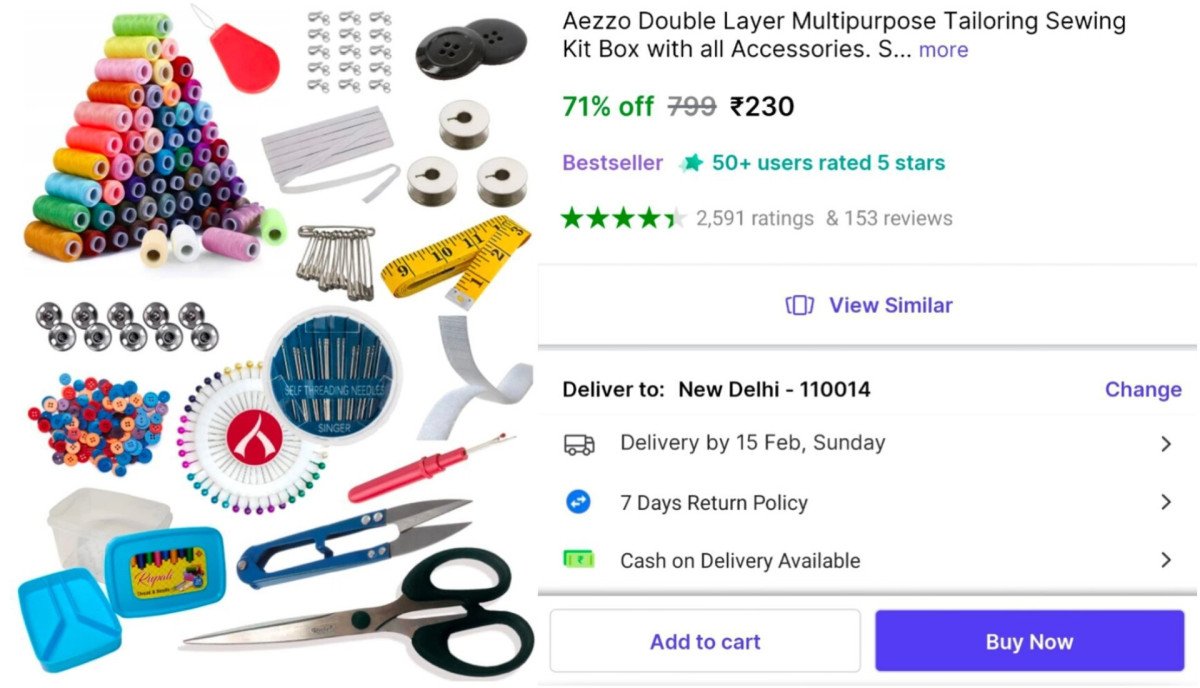
Task: Click the green cash on delivery icon
Action: tap(579, 560)
